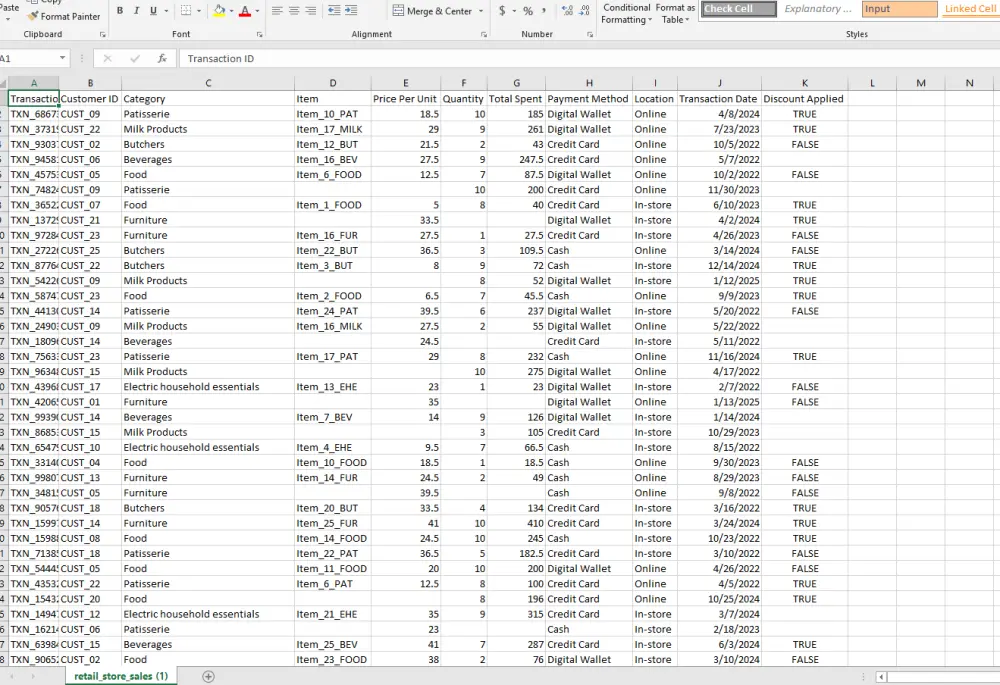Select cell with date 12/14/2024

tap(719, 265)
